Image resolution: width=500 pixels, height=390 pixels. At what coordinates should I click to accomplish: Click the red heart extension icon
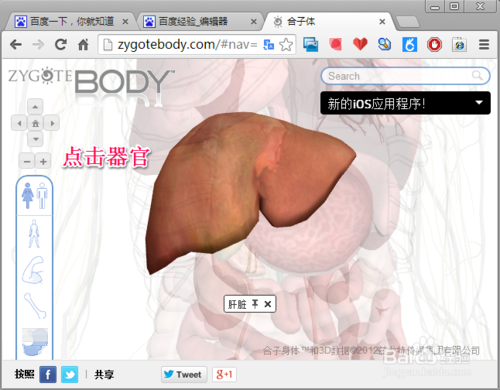pos(360,44)
